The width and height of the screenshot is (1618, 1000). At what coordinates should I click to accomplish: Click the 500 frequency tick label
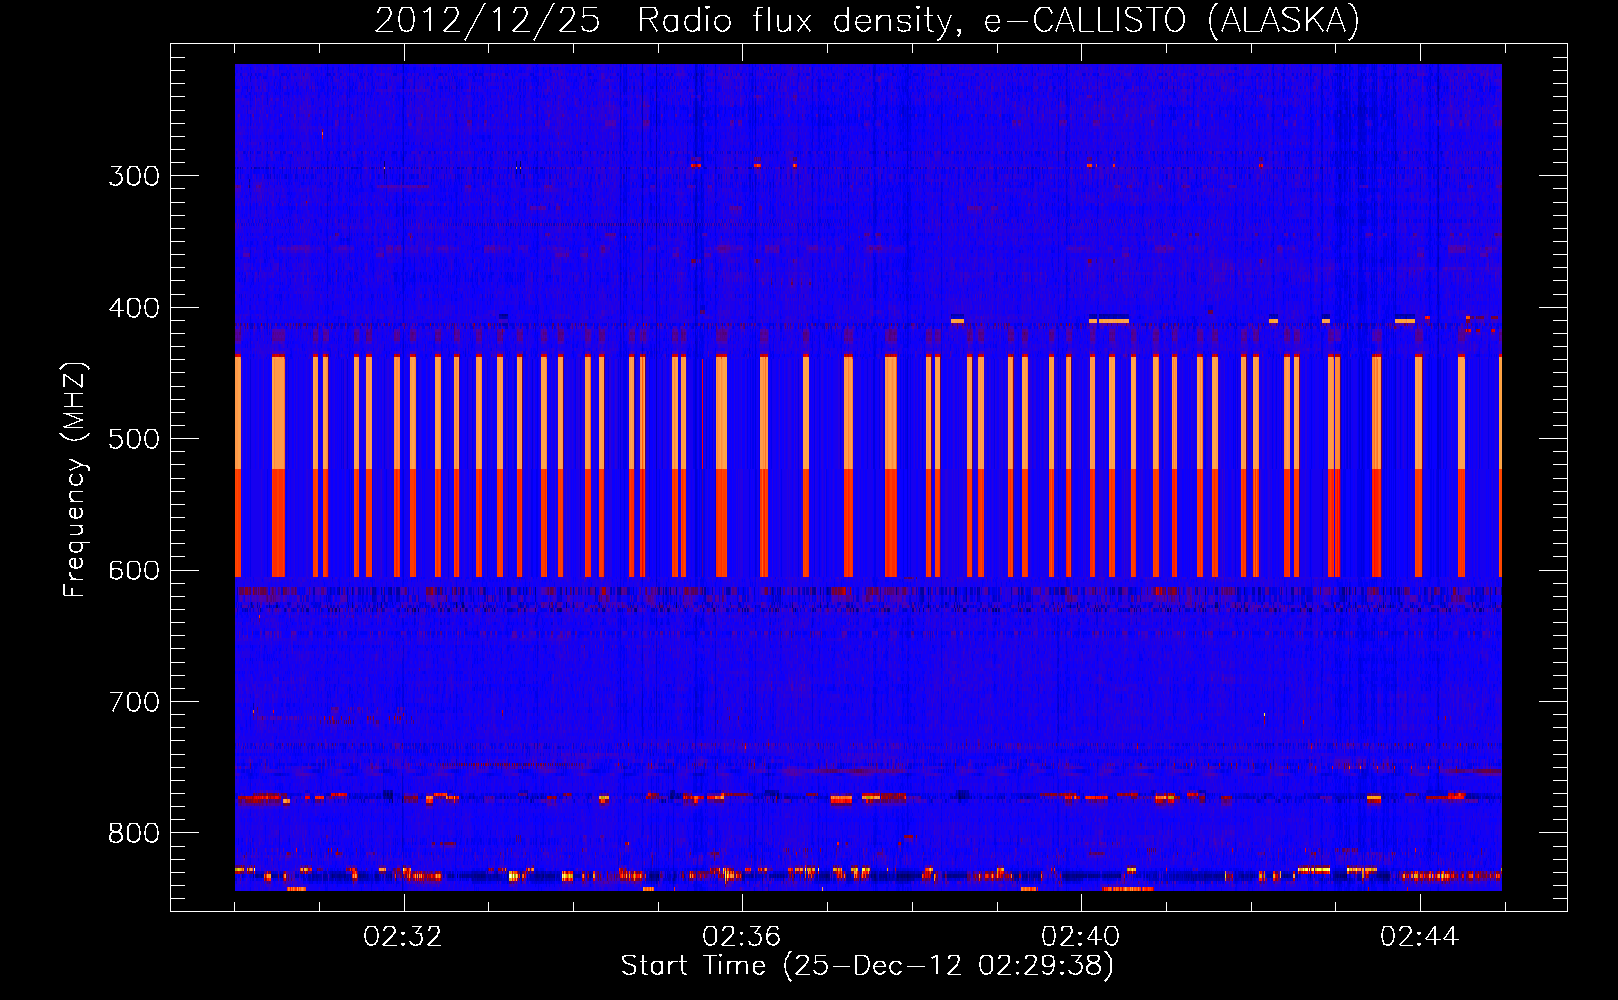pyautogui.click(x=134, y=439)
